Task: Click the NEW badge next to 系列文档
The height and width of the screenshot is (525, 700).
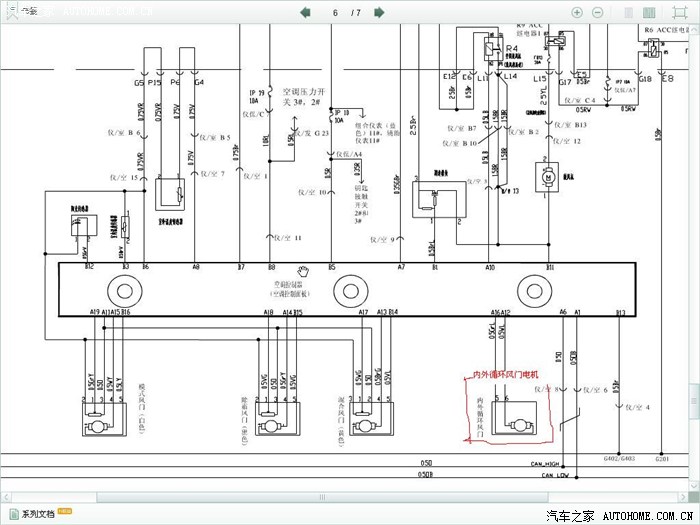Action: point(64,512)
